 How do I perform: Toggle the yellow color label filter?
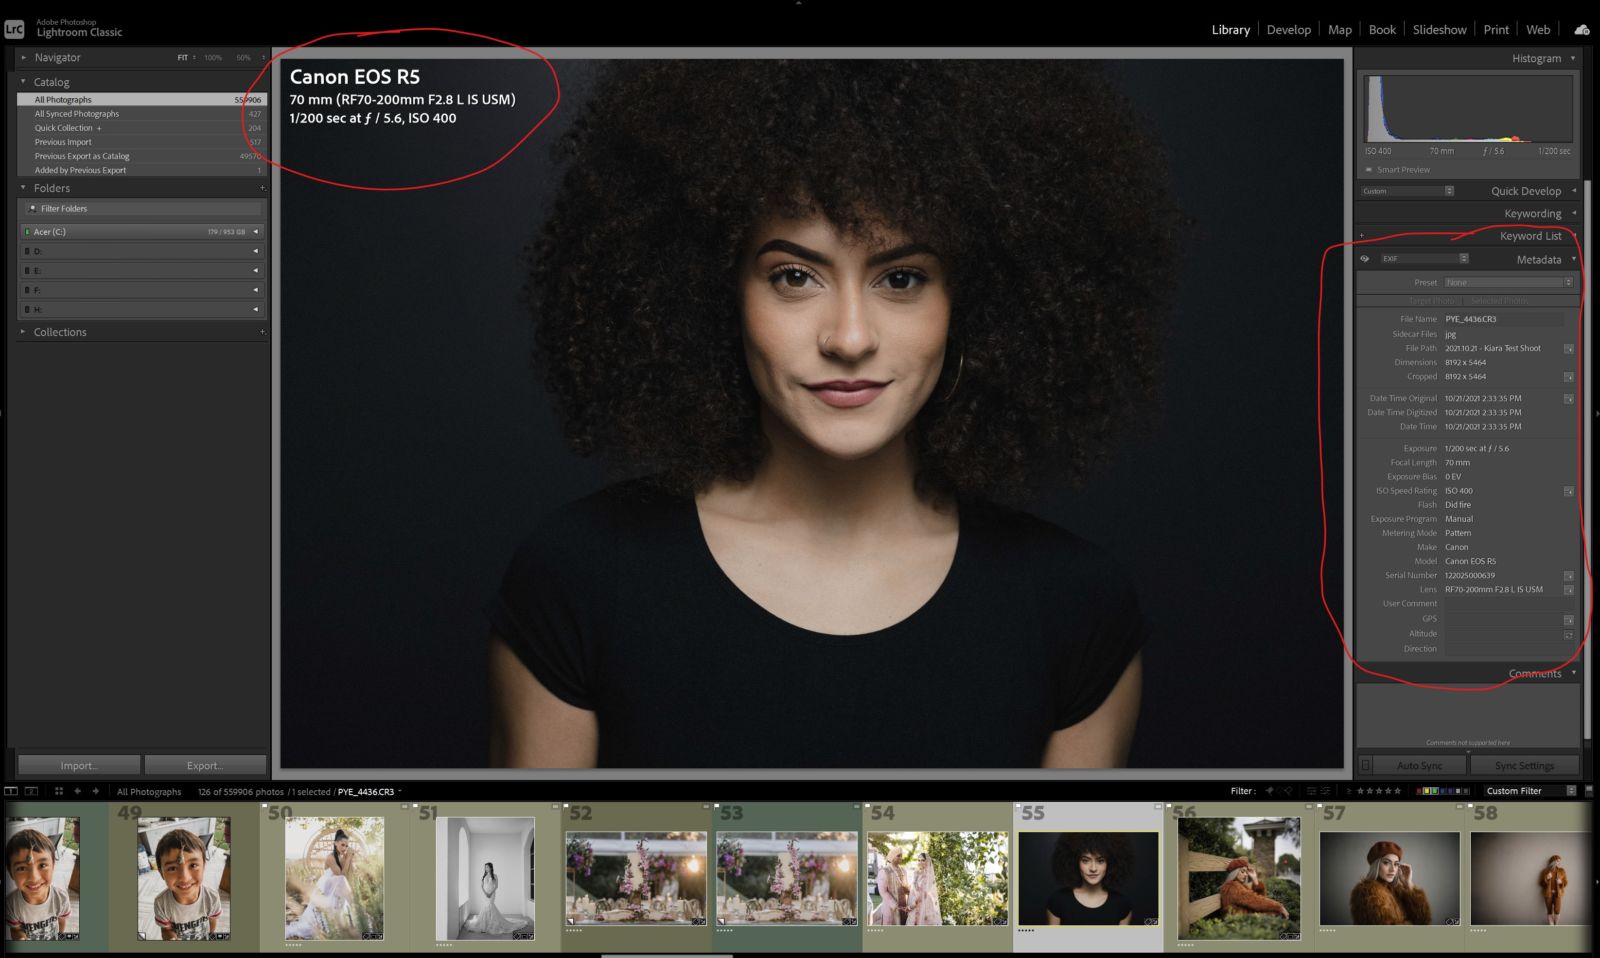coord(1427,791)
